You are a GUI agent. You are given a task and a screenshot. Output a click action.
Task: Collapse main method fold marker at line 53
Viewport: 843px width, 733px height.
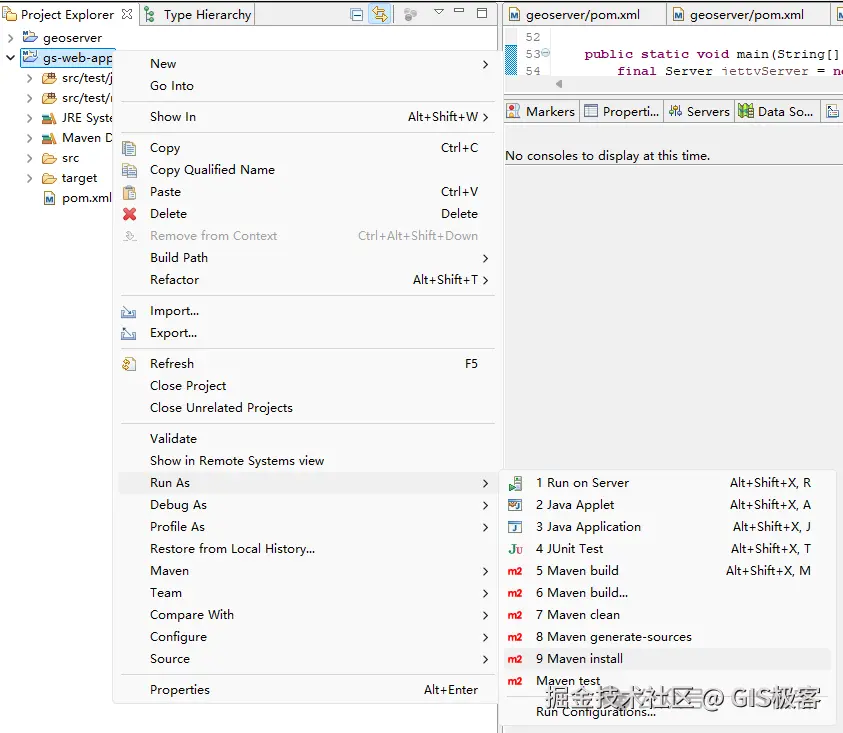tap(546, 53)
